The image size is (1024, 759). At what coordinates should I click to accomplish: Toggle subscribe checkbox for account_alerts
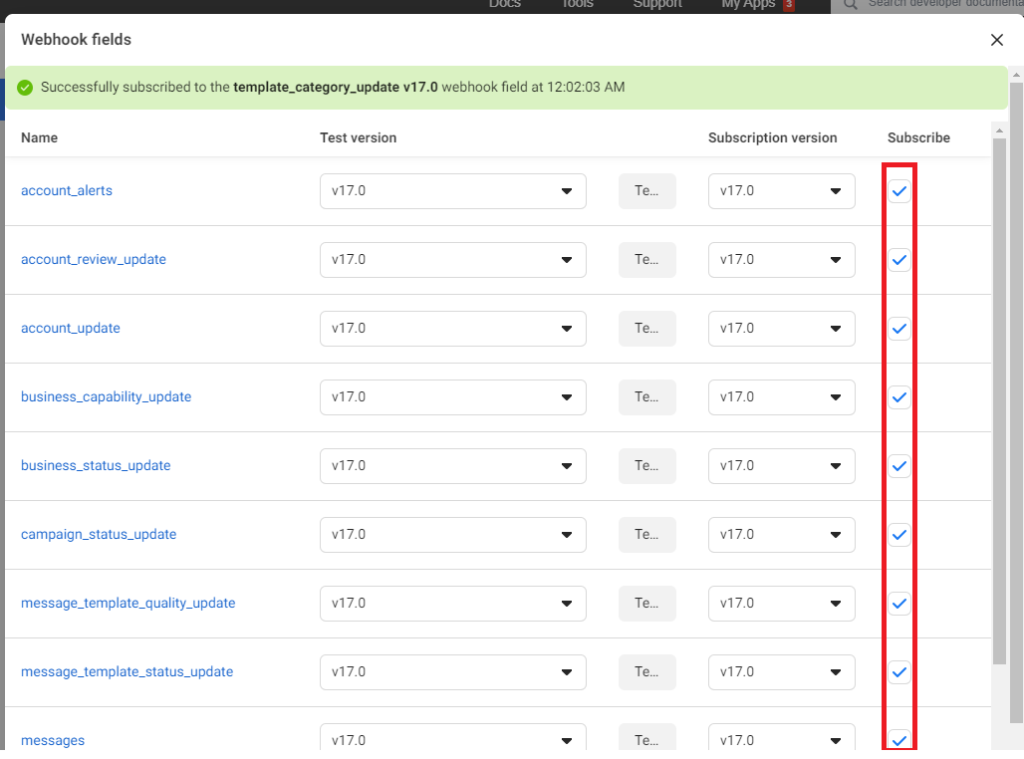899,191
